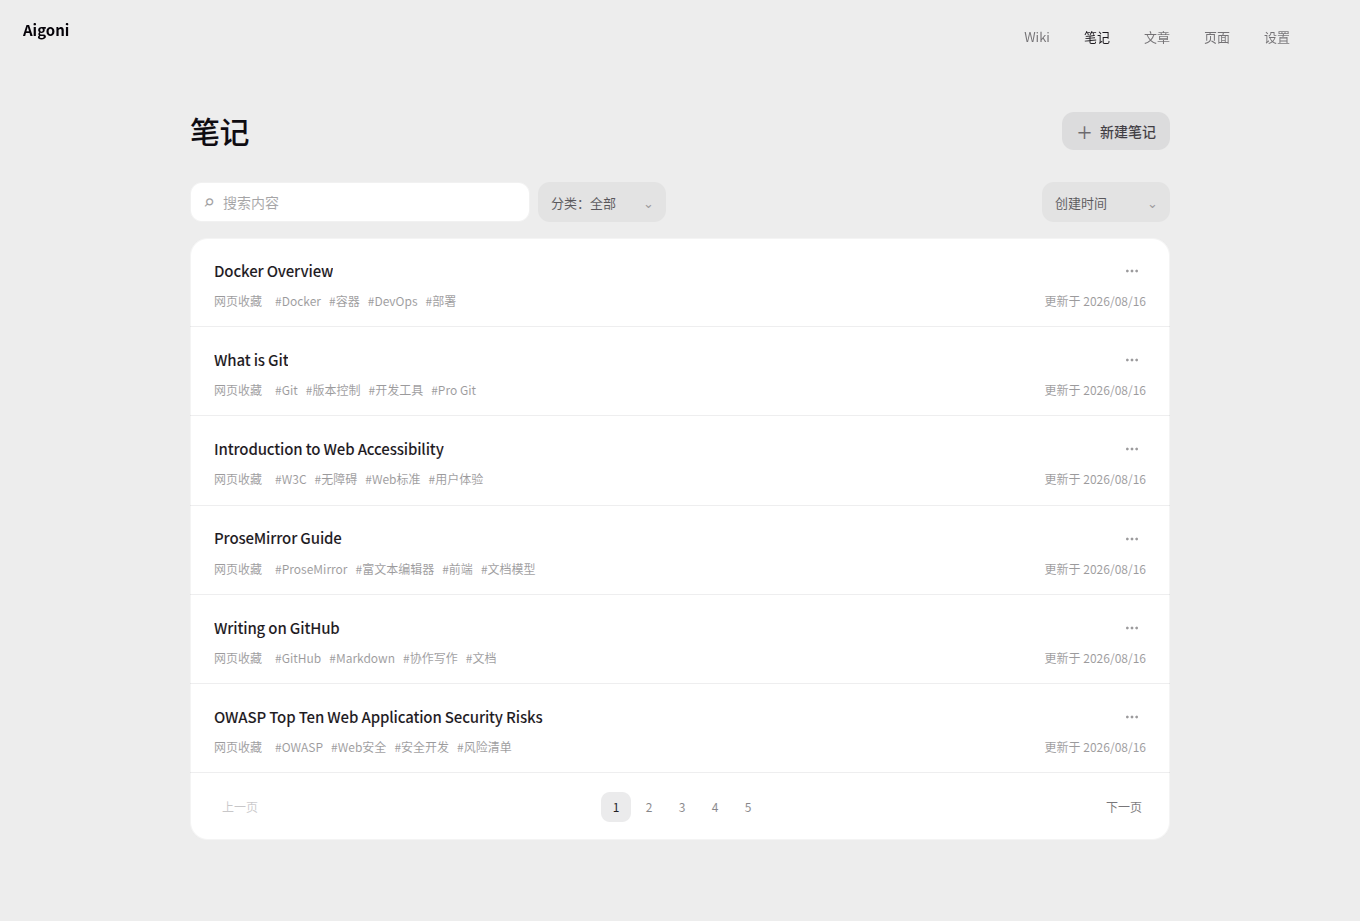Click the #无障碍 tag

tap(336, 479)
